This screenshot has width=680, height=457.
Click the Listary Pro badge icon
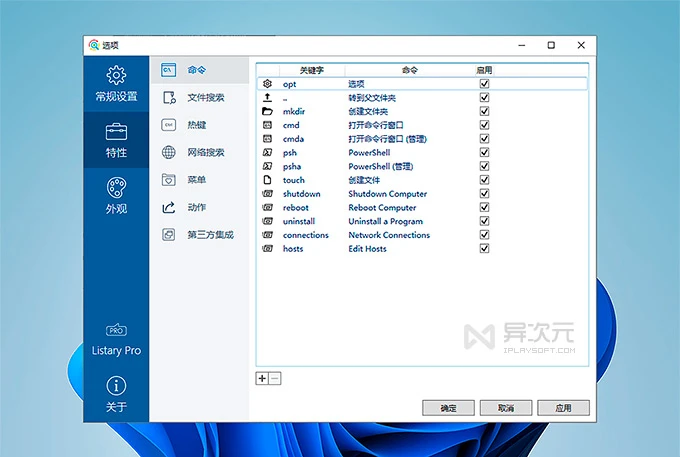pyautogui.click(x=116, y=330)
